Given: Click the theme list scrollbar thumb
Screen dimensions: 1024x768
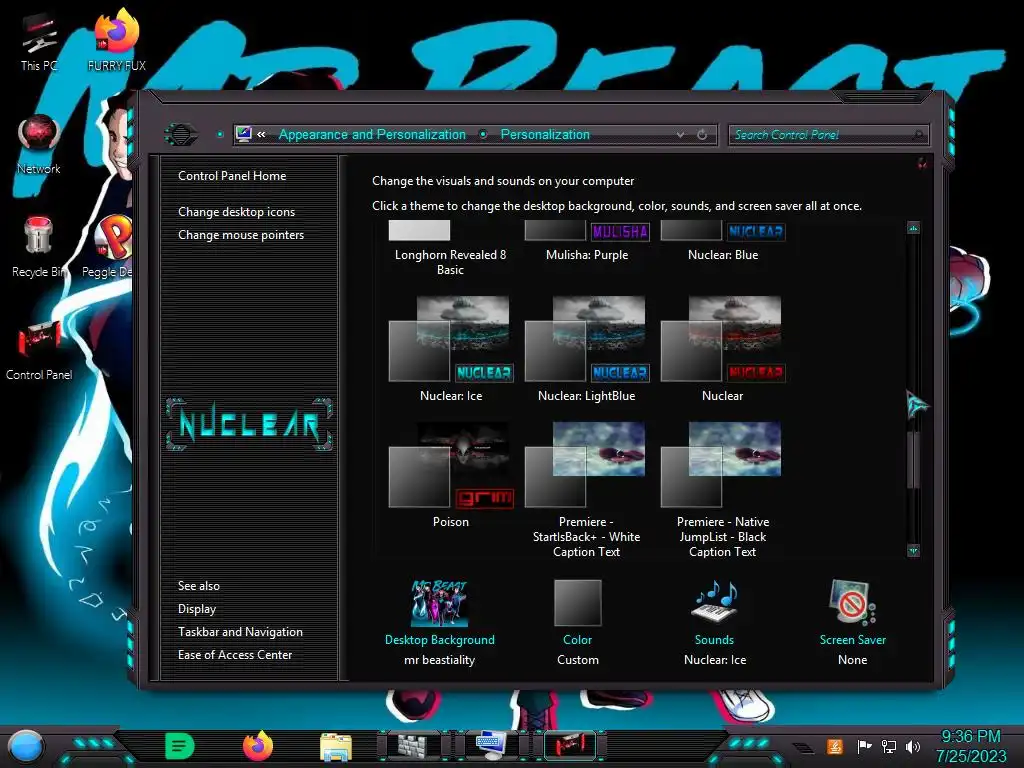Looking at the screenshot, I should tap(913, 459).
